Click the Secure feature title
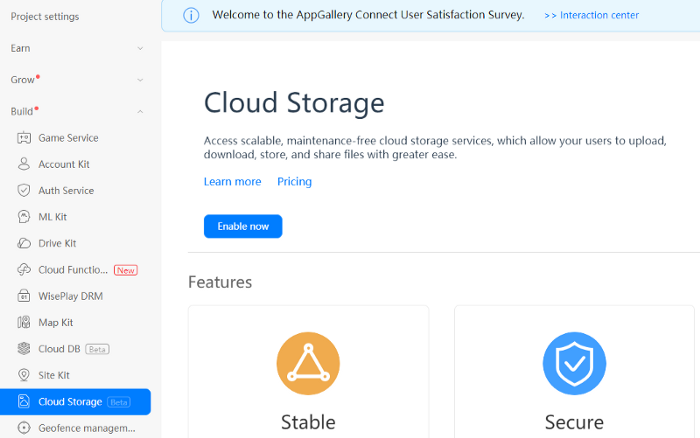 (574, 422)
